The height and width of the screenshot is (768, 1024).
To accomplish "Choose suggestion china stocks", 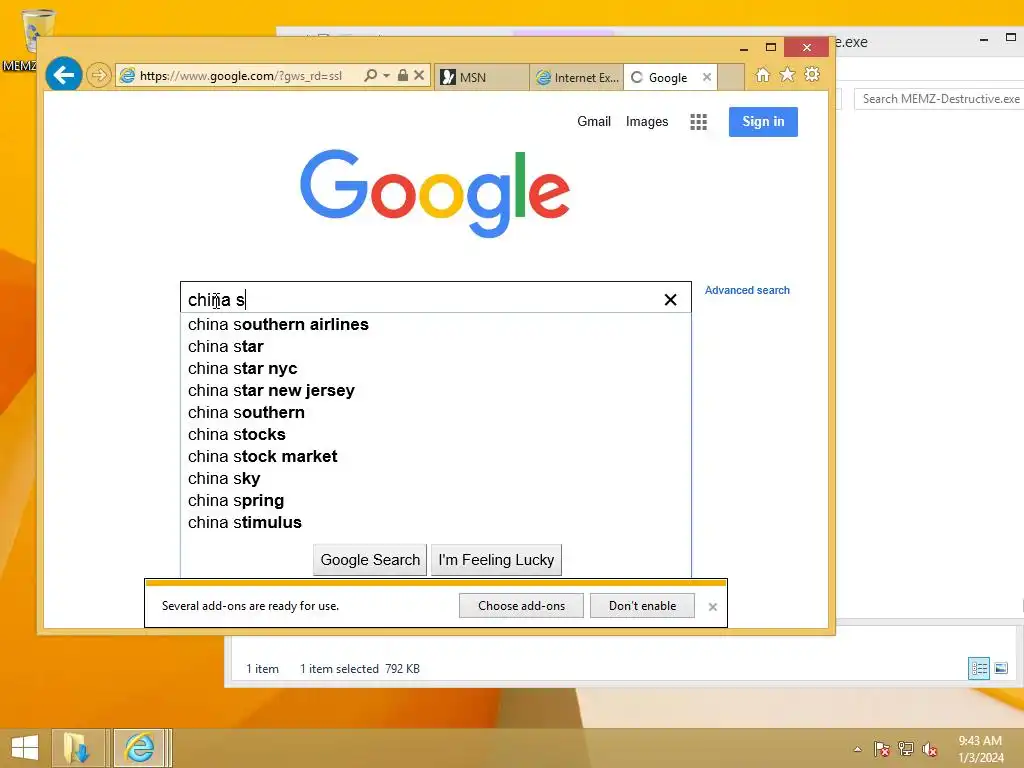I will pos(436,434).
